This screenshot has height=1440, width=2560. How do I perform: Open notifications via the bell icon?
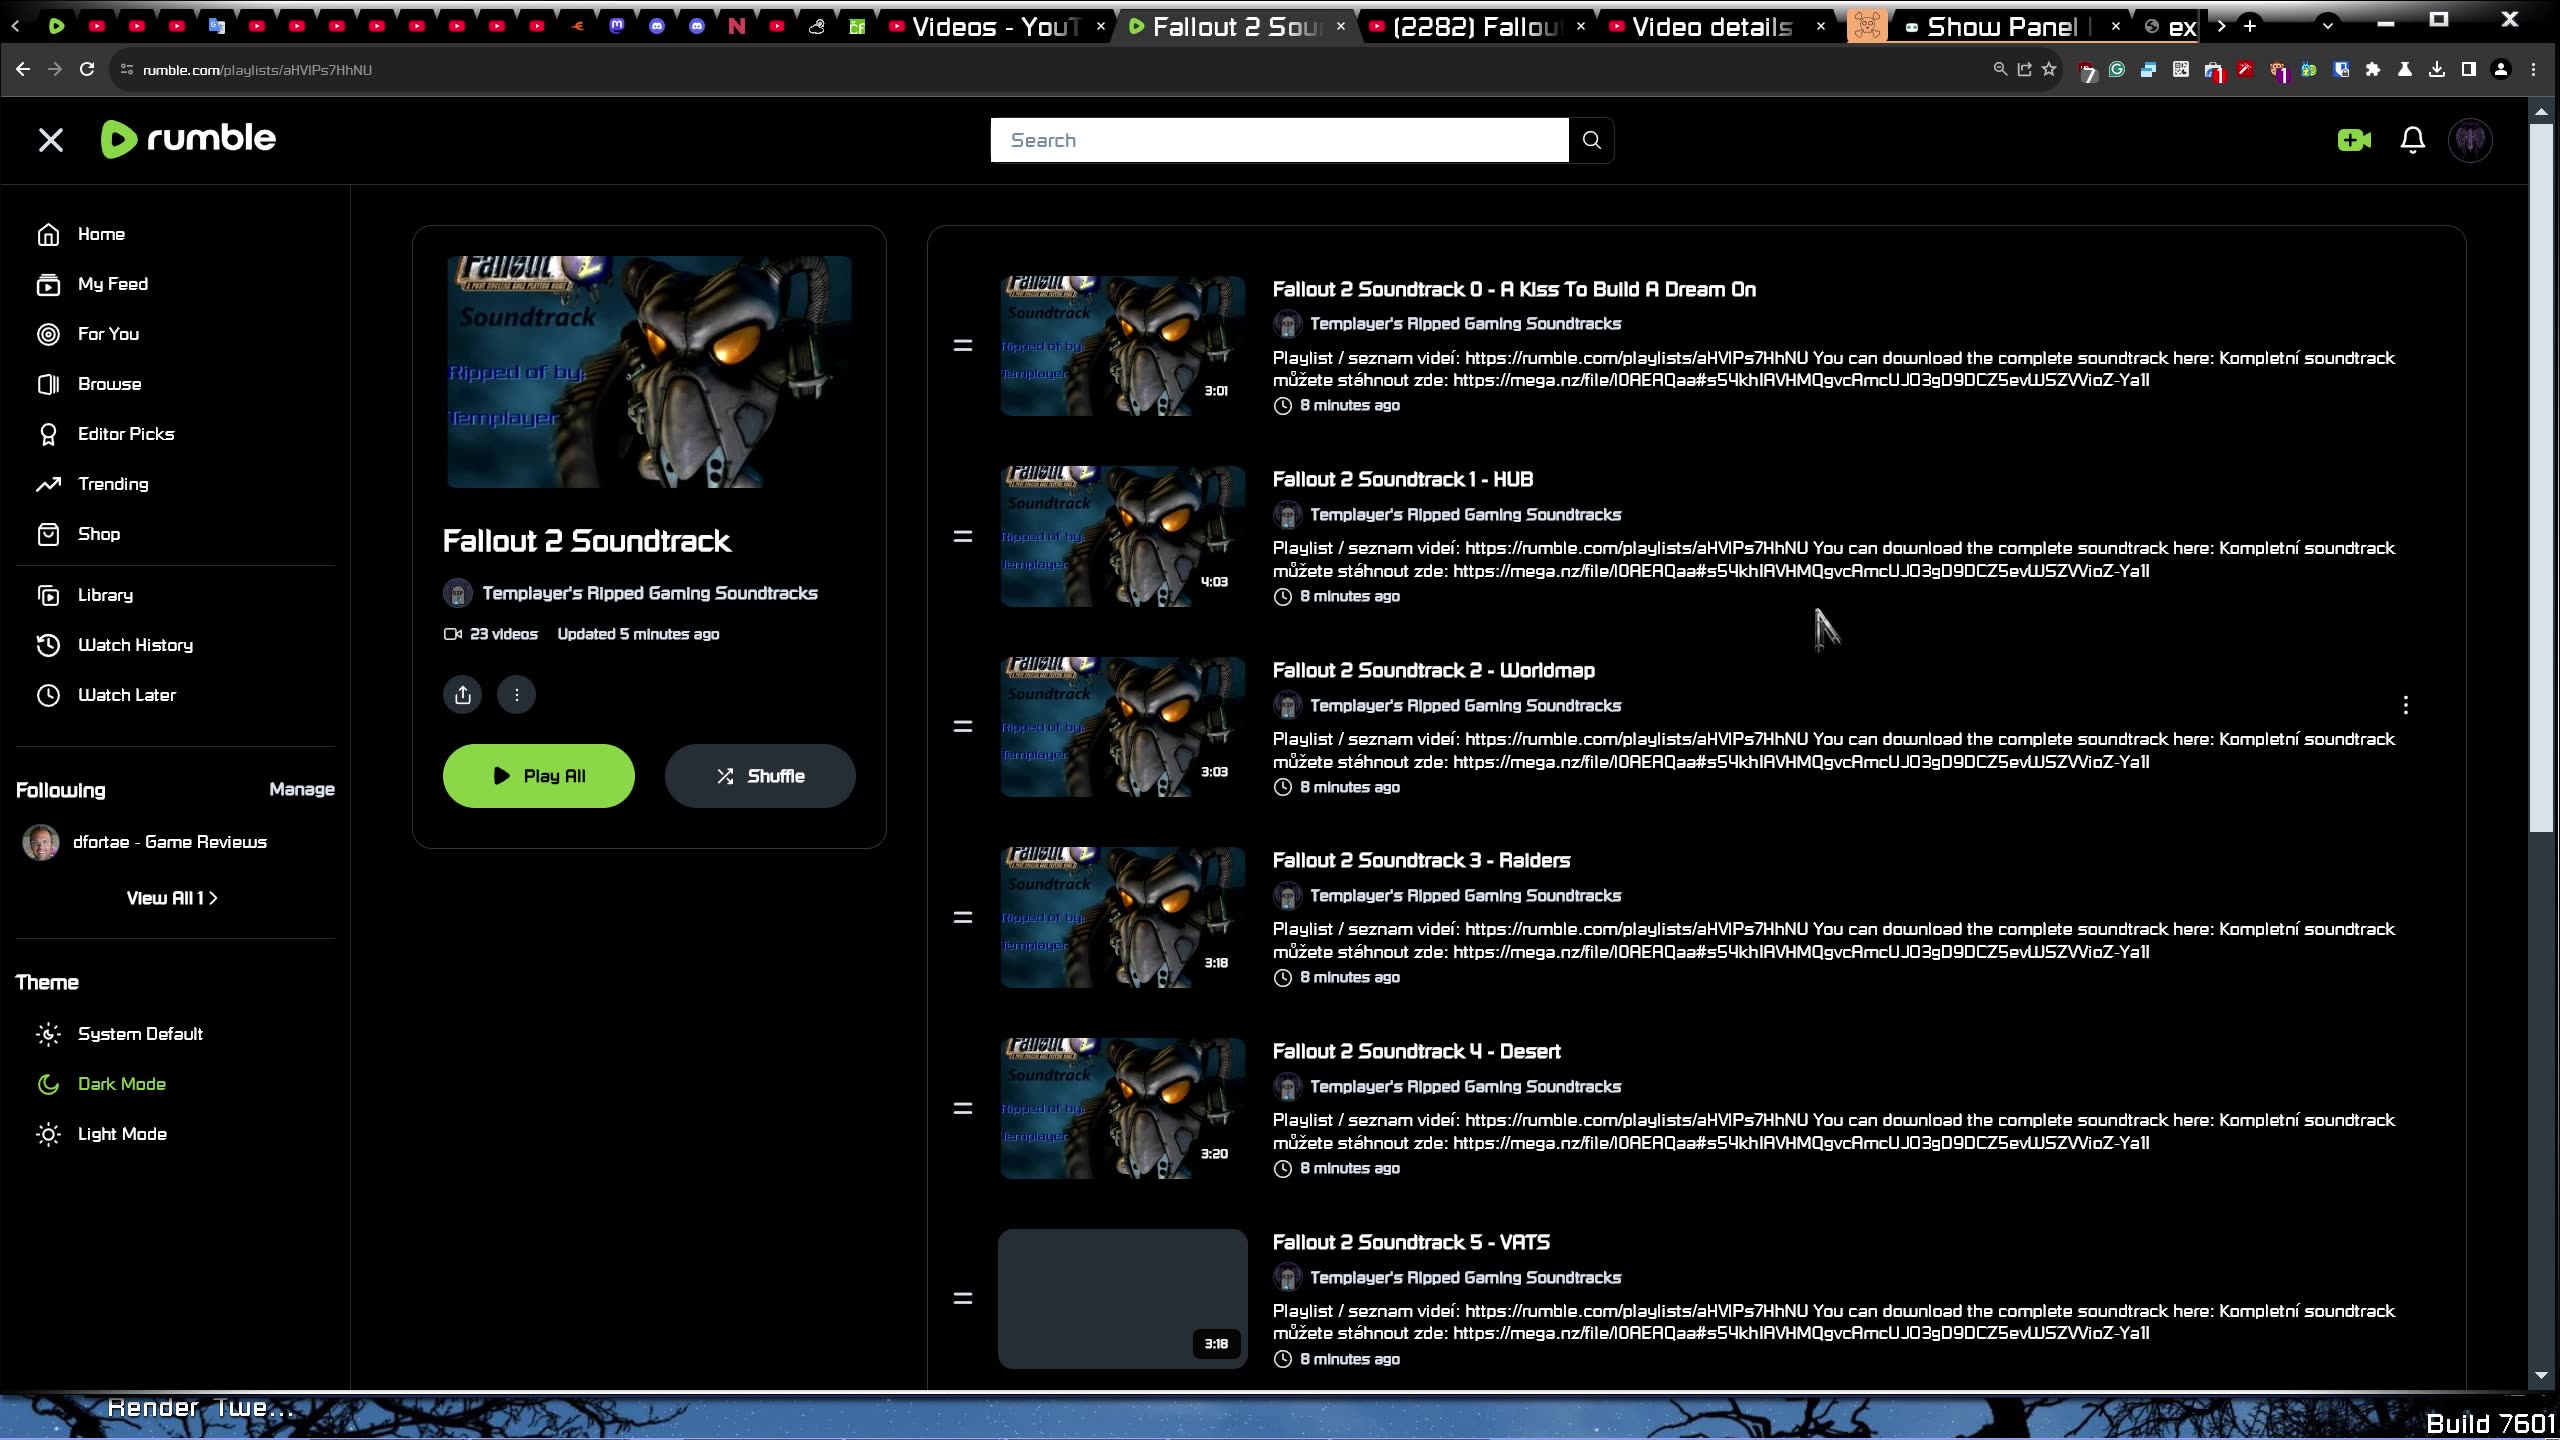pos(2411,140)
